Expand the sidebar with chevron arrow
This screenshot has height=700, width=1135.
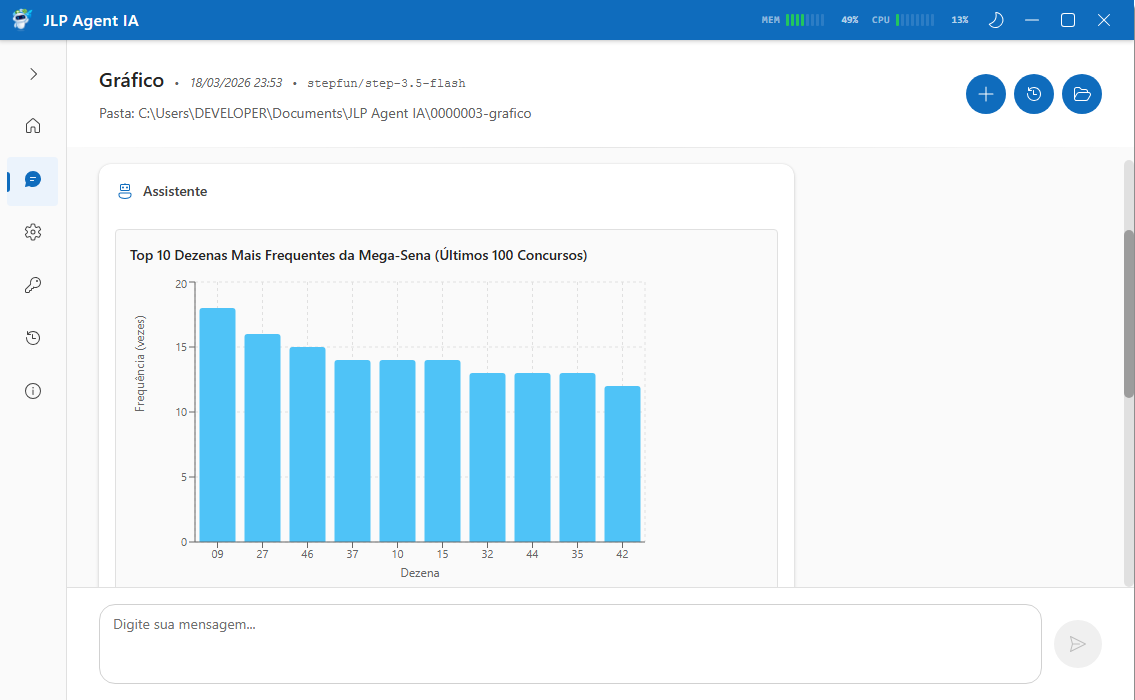[x=33, y=74]
